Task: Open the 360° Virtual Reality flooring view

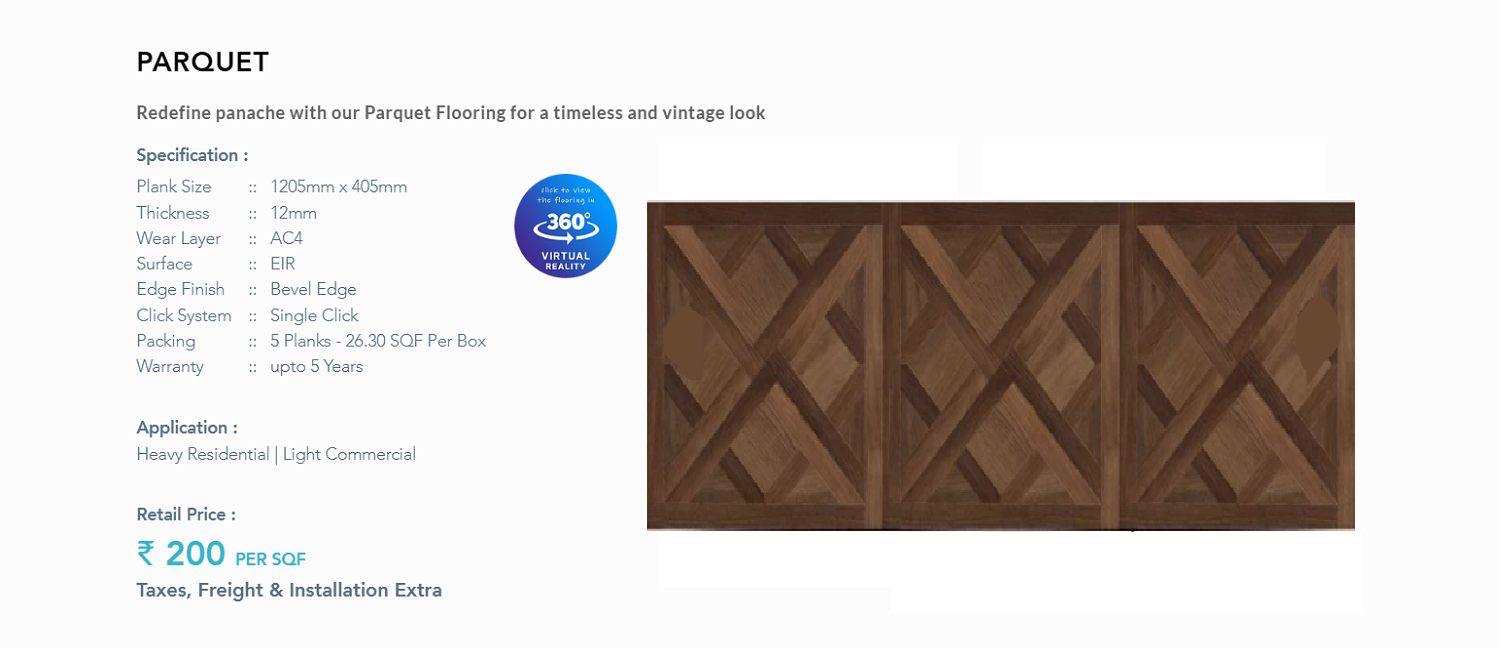Action: (x=565, y=226)
